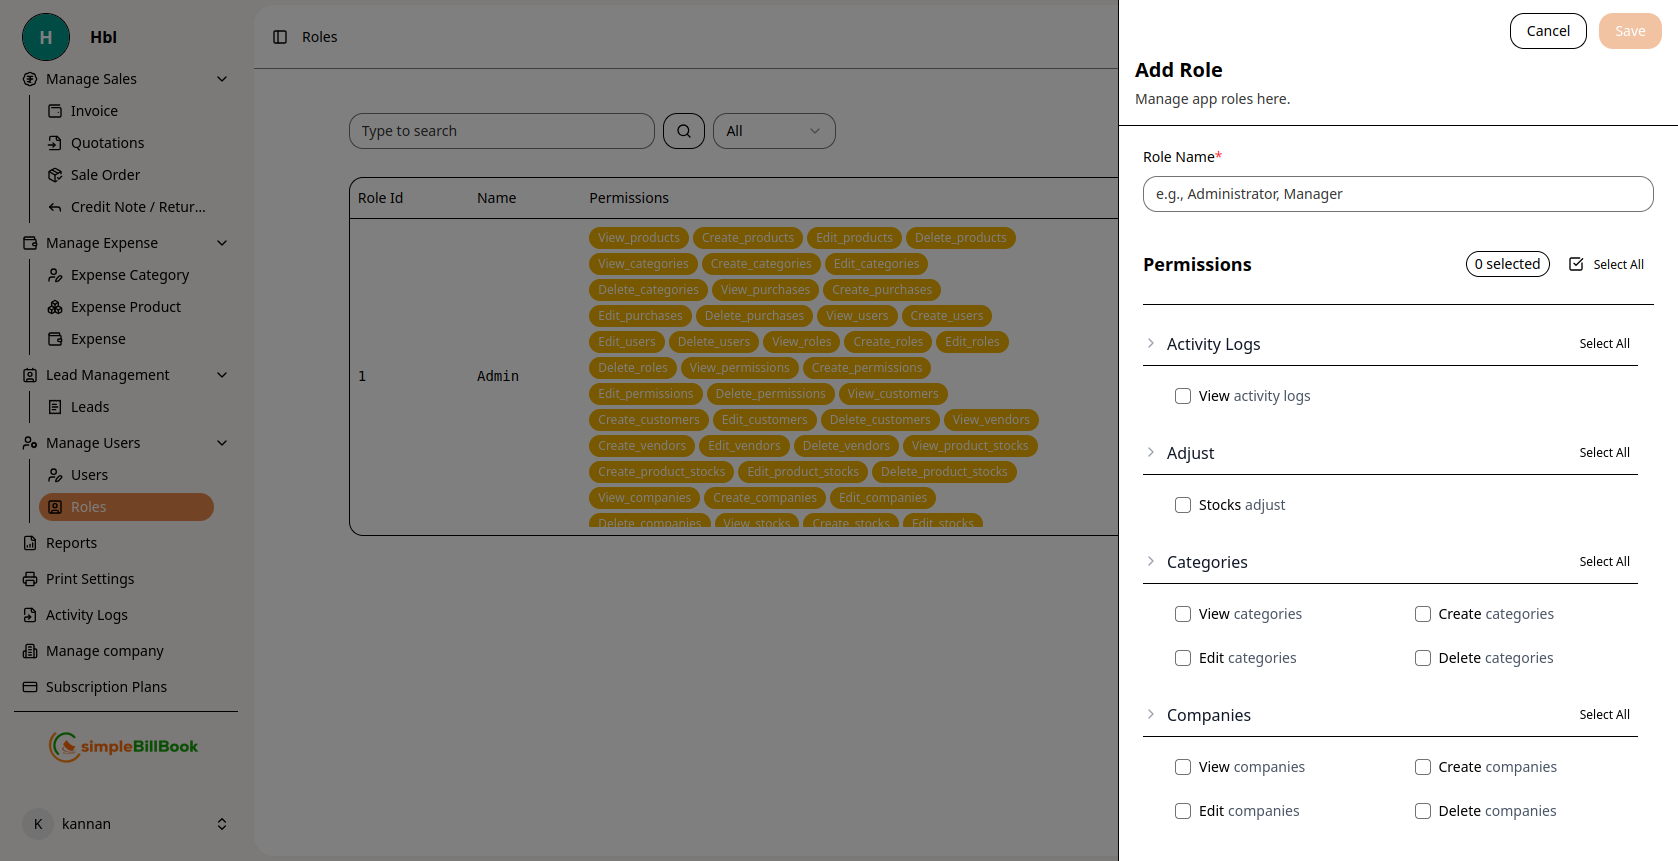Viewport: 1678px width, 861px height.
Task: Click Select All for Companies permissions
Action: pyautogui.click(x=1604, y=715)
